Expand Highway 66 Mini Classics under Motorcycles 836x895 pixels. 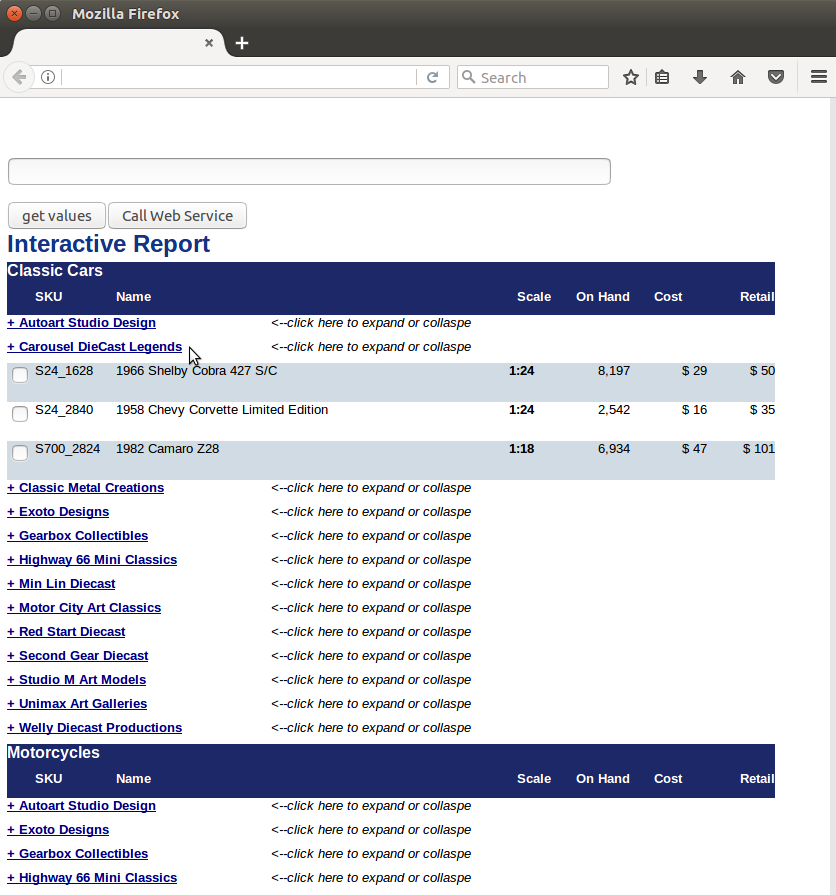(92, 877)
